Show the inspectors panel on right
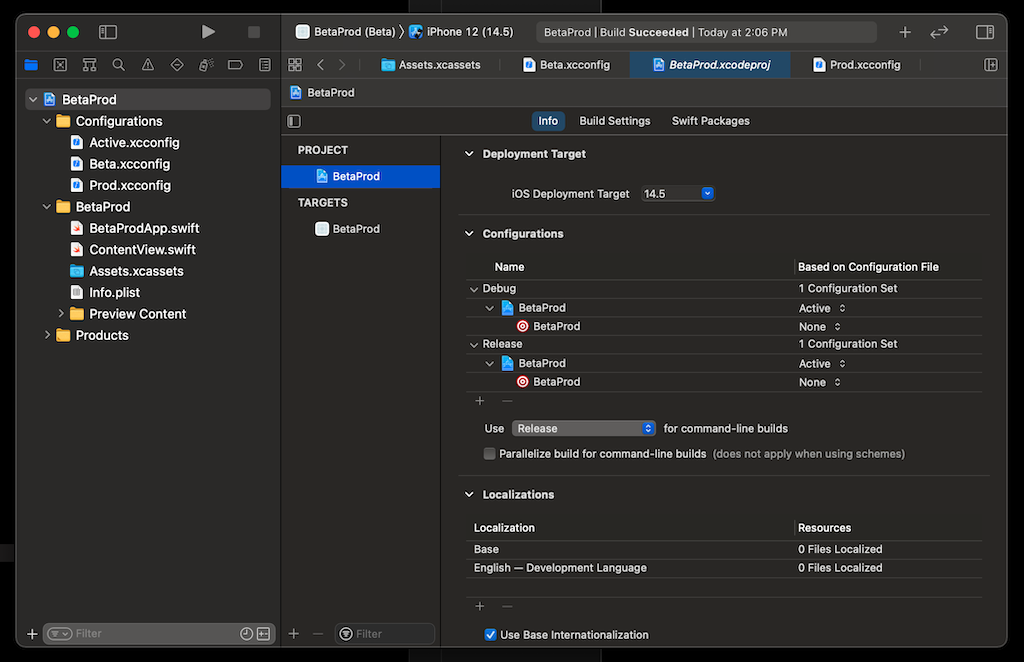1024x662 pixels. pos(985,32)
